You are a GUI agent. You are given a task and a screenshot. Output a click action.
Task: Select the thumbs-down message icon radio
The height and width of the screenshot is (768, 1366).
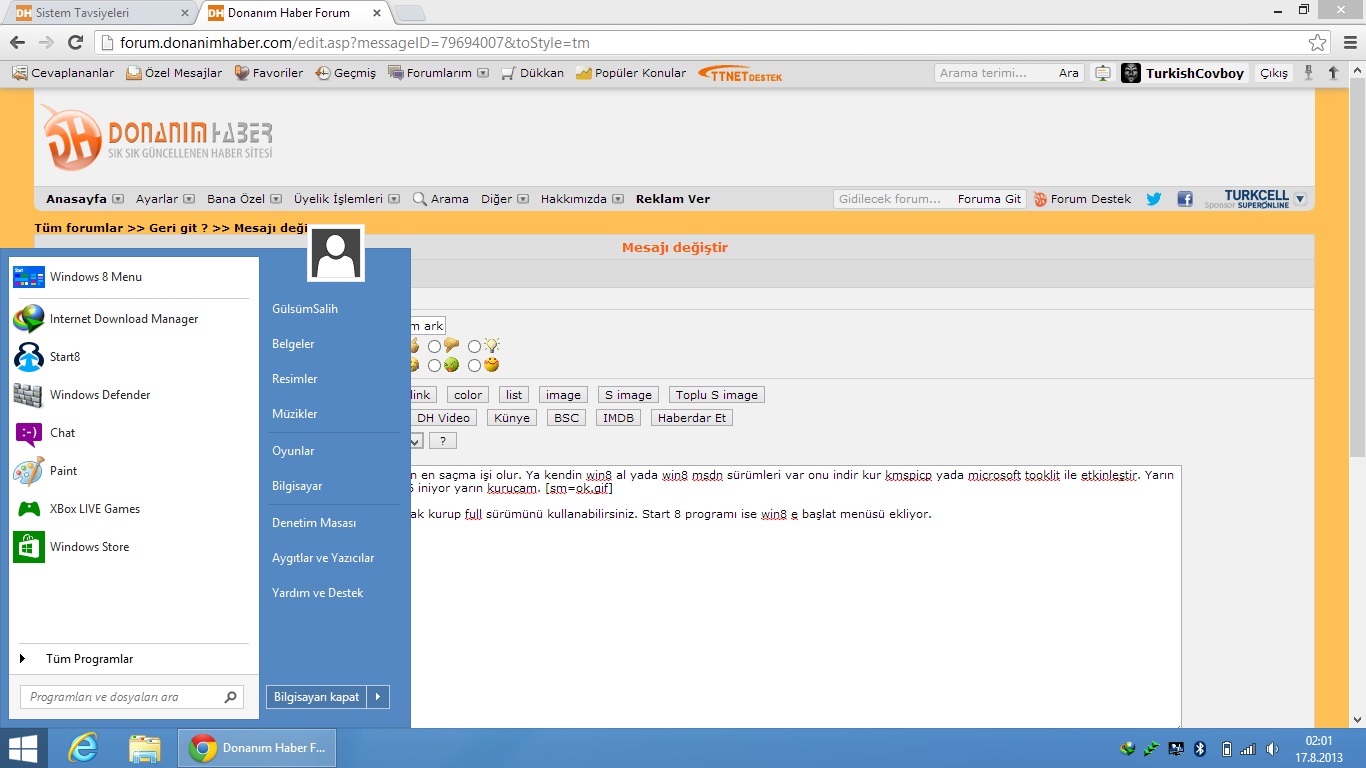[434, 347]
